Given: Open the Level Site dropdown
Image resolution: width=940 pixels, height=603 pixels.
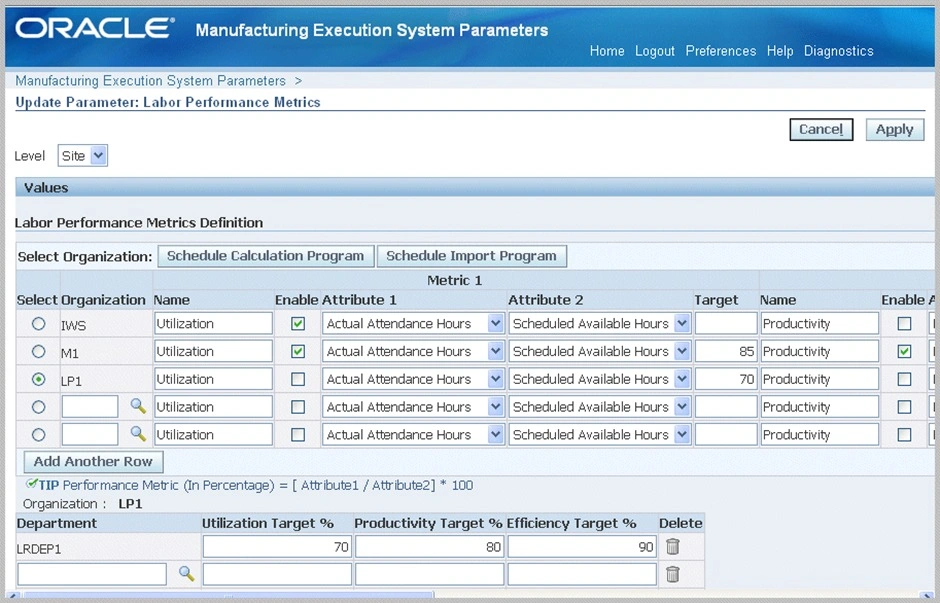Looking at the screenshot, I should point(83,155).
